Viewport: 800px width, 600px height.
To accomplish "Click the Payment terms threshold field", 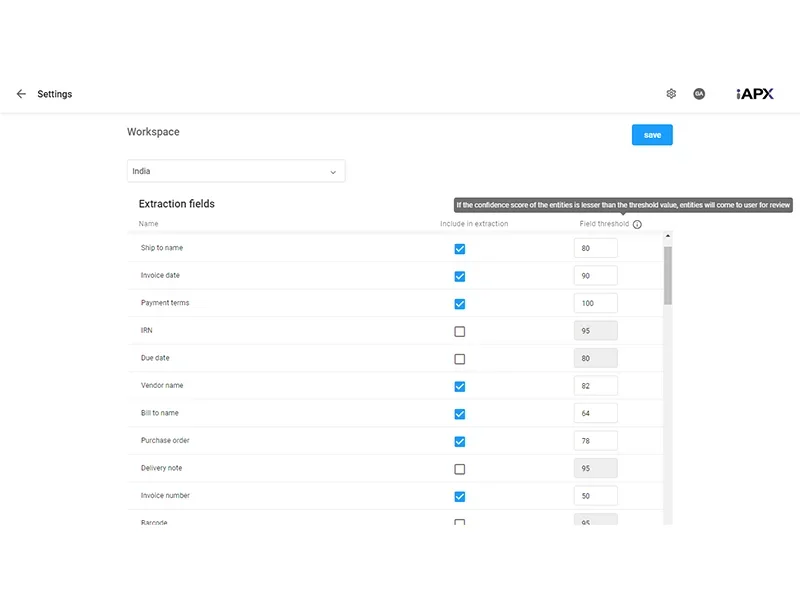I will click(x=595, y=303).
